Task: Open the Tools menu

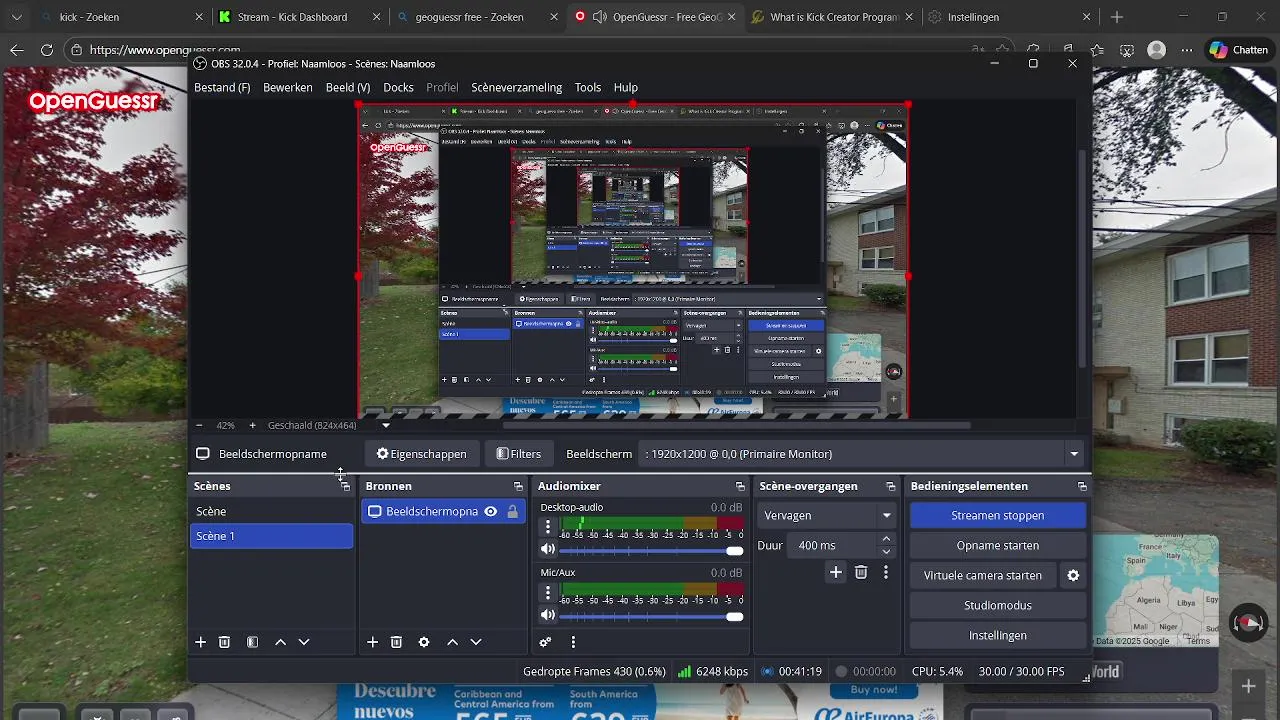Action: tap(588, 87)
